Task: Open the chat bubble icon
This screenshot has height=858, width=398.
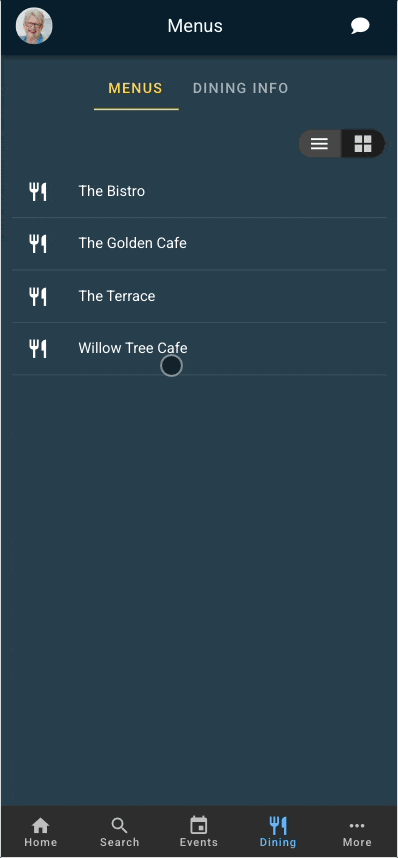Action: pyautogui.click(x=360, y=26)
